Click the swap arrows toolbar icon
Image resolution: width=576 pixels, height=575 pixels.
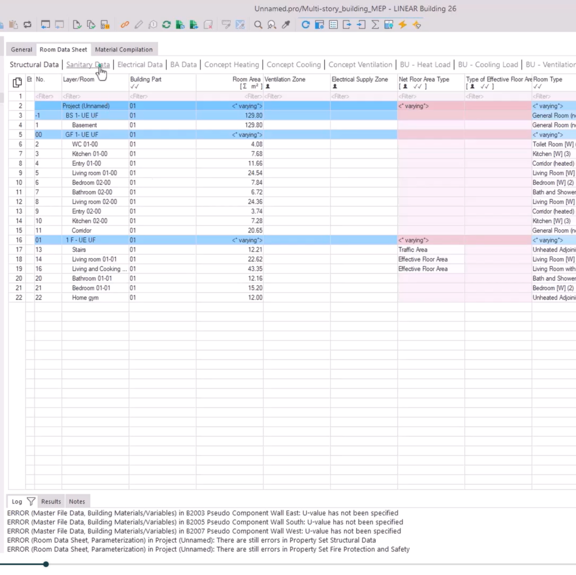click(28, 25)
